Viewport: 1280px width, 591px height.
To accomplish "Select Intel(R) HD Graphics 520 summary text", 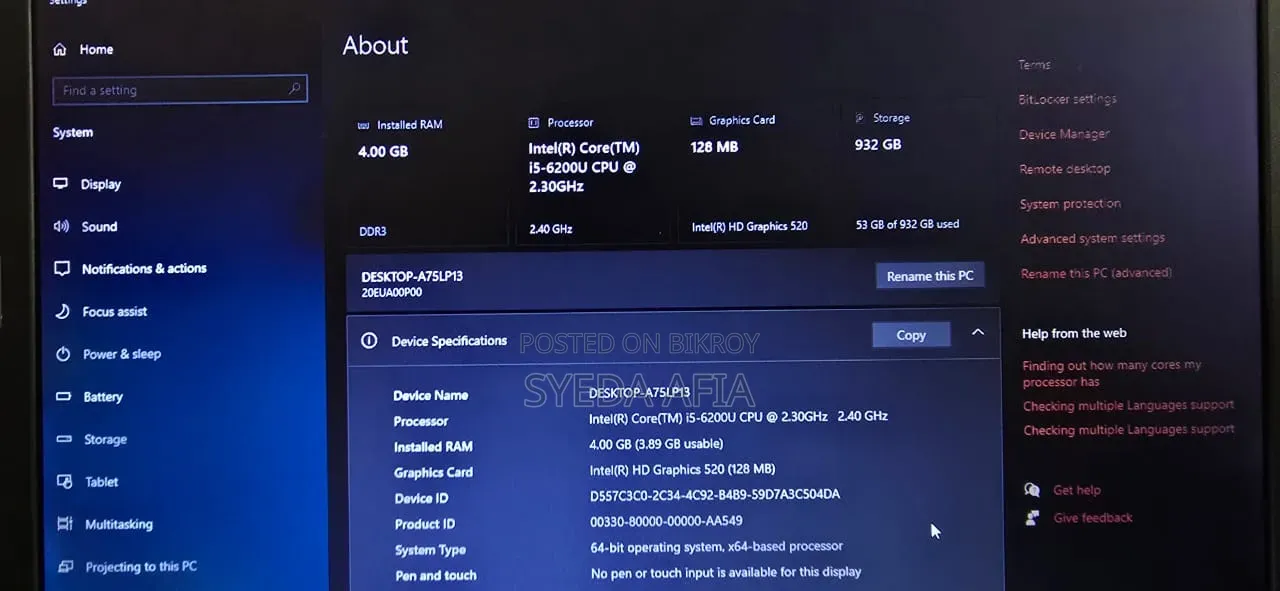I will (749, 227).
